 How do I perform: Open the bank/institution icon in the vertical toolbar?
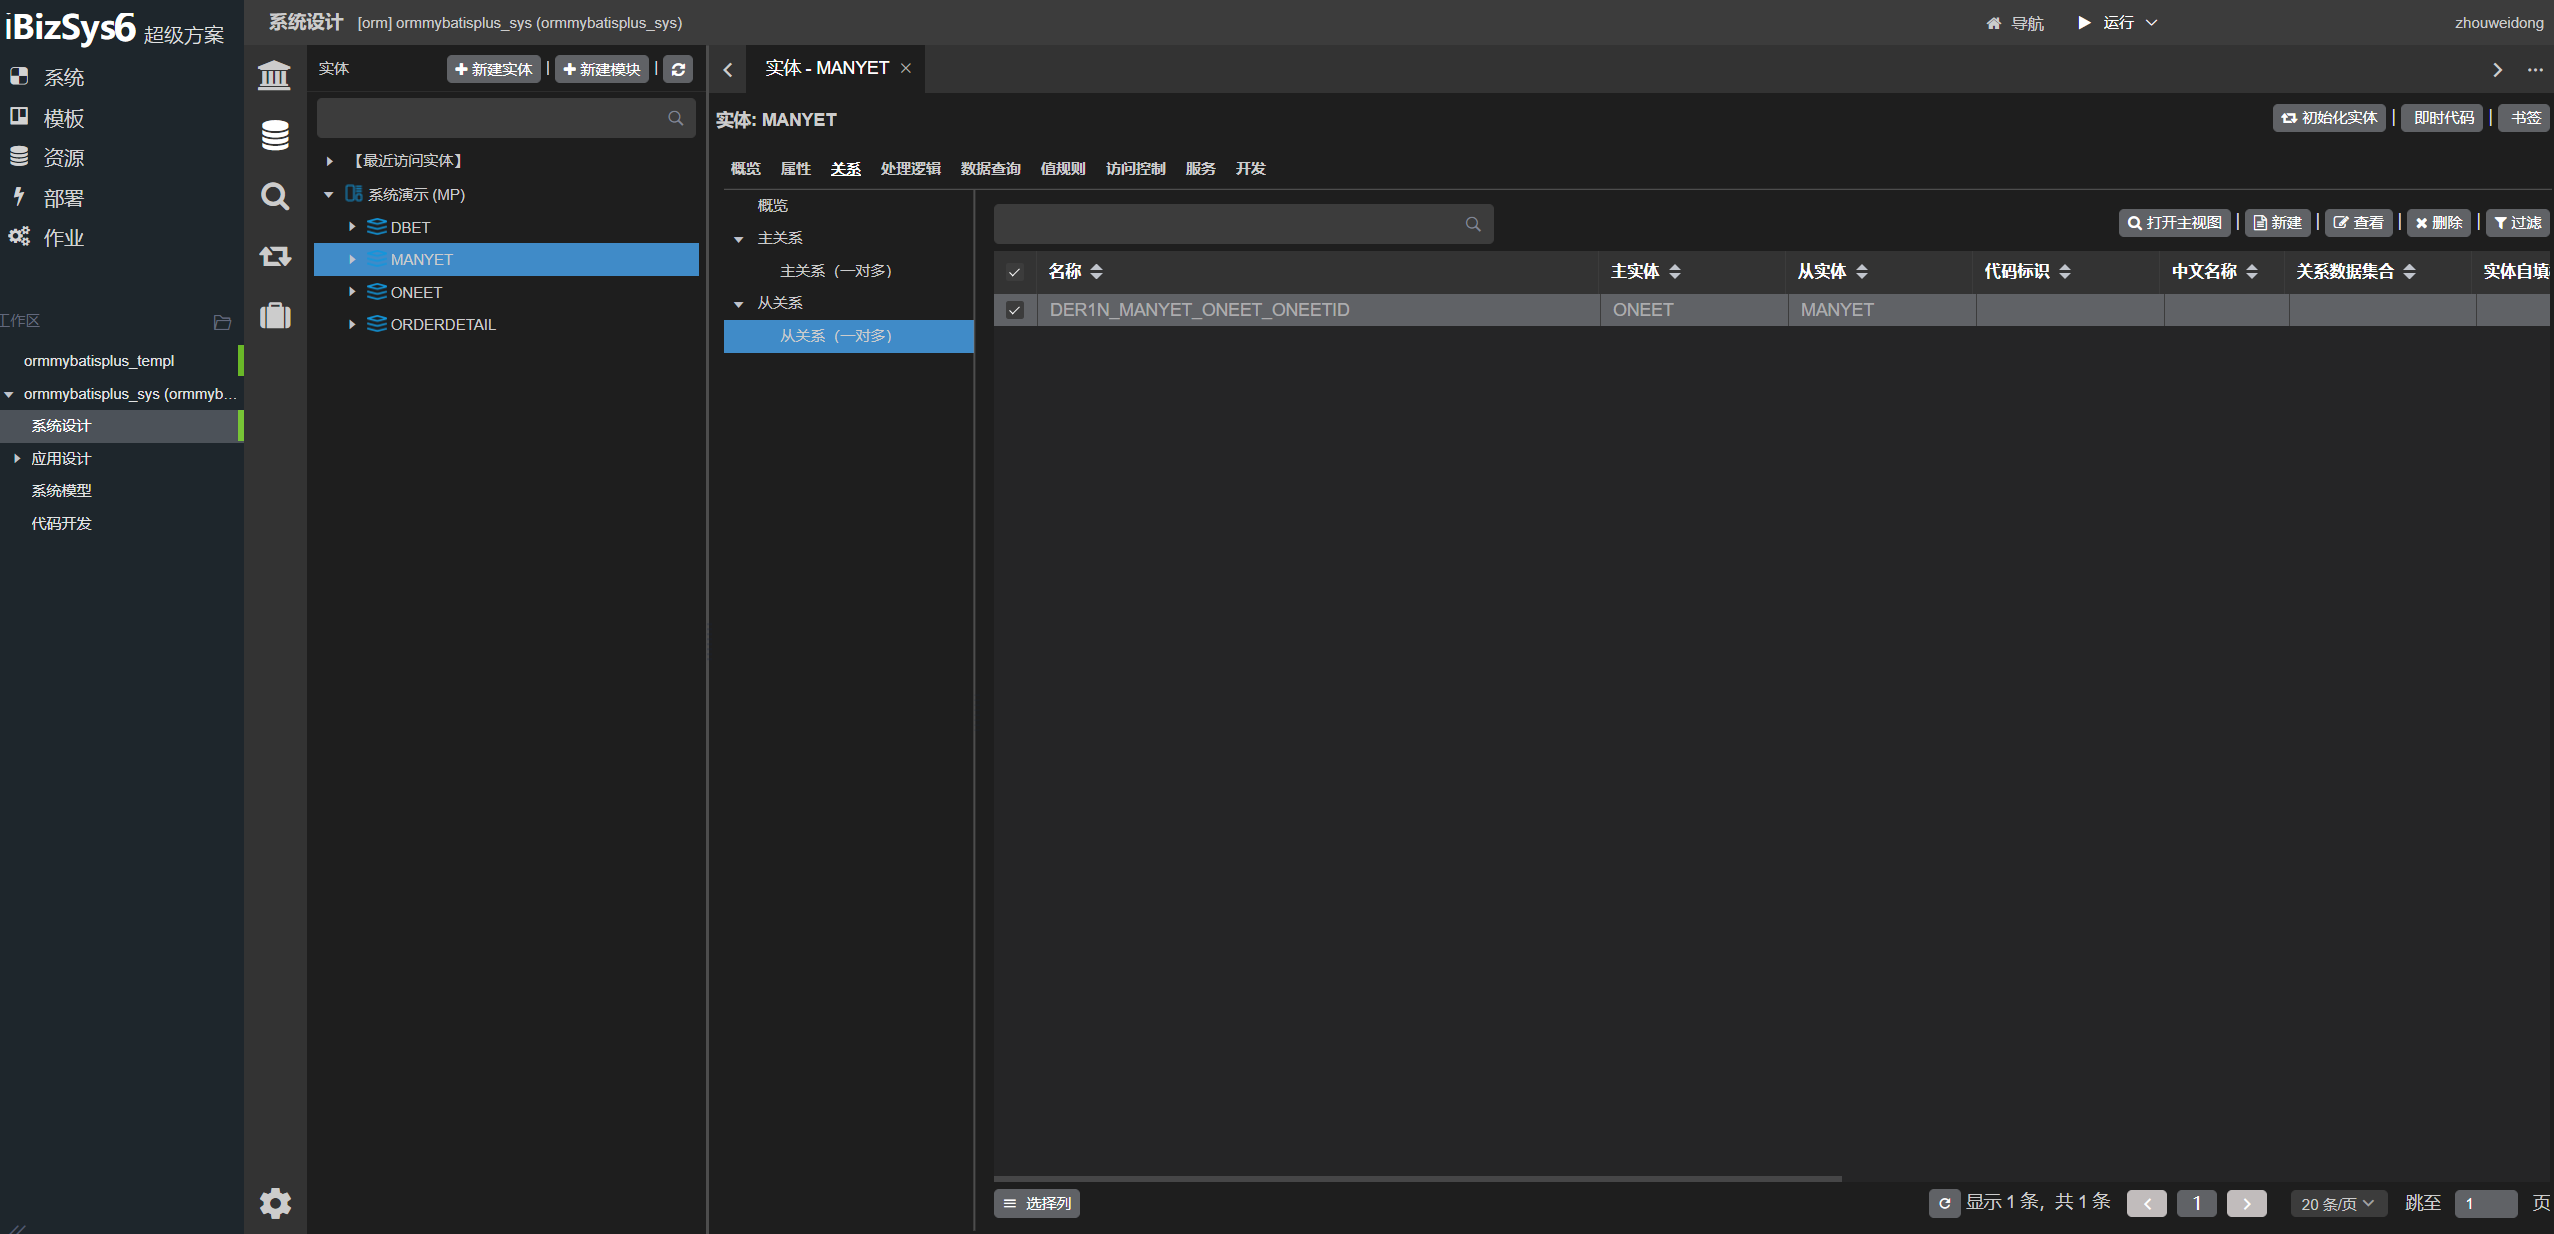(x=274, y=75)
